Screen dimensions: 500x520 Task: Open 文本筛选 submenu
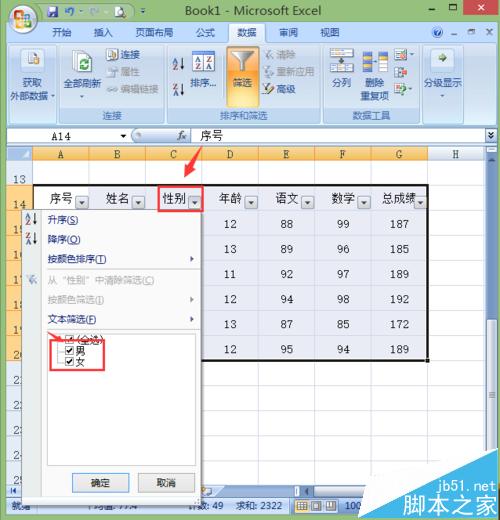(121, 319)
